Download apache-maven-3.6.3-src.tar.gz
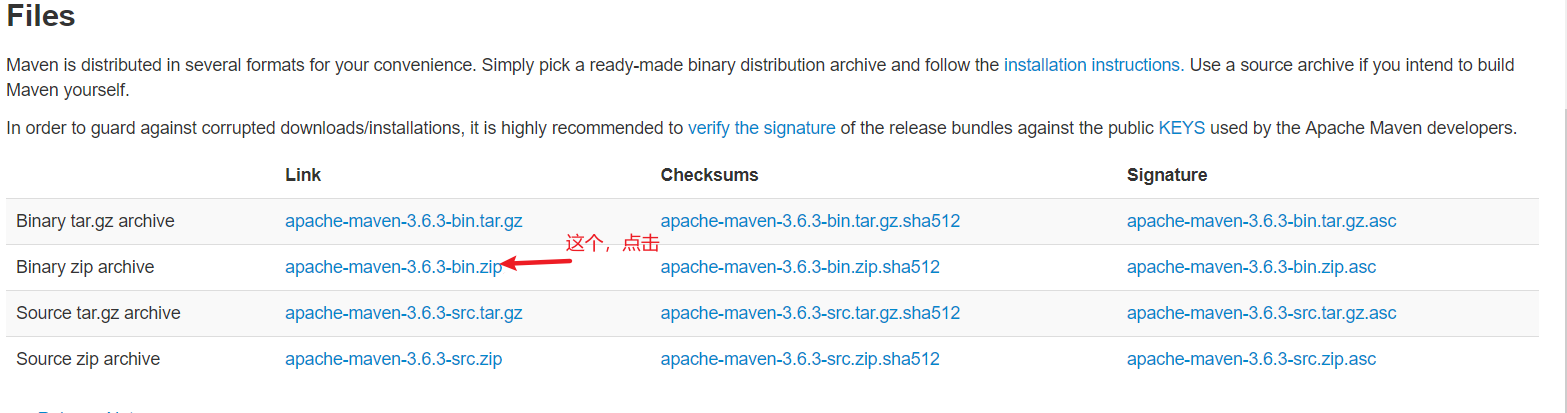This screenshot has height=413, width=1567. 404,313
